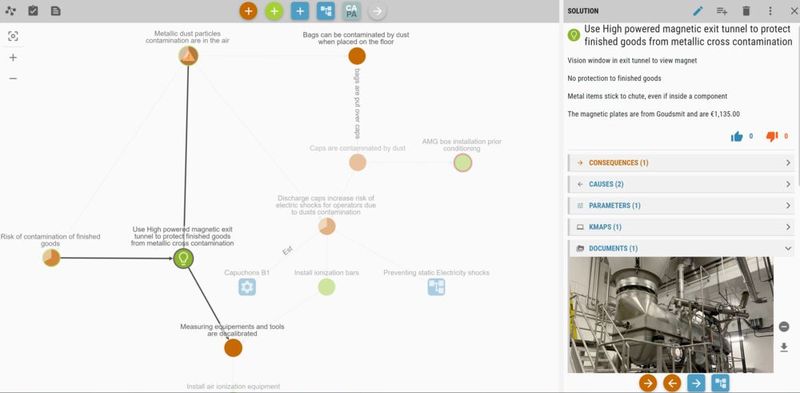800x393 pixels.
Task: Click the playlist-add icon in Solution header
Action: tap(721, 11)
